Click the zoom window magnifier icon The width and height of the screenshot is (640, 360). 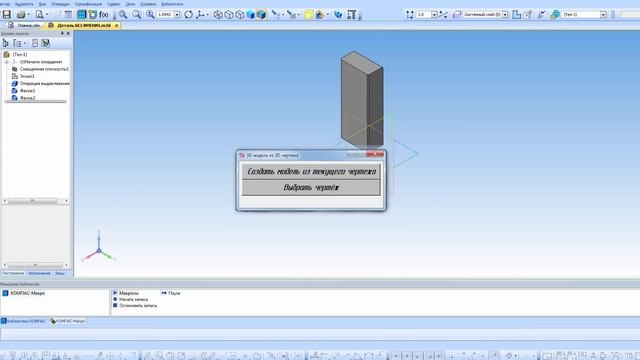point(122,15)
